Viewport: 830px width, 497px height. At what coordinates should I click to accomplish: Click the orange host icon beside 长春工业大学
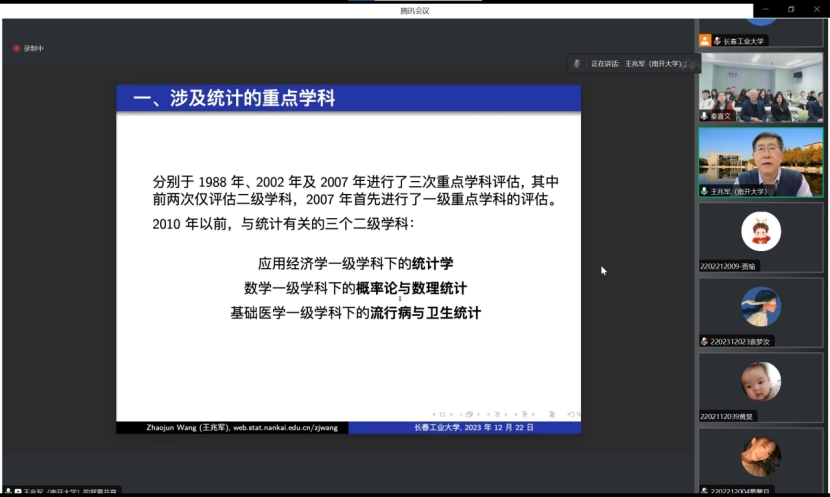click(x=705, y=41)
